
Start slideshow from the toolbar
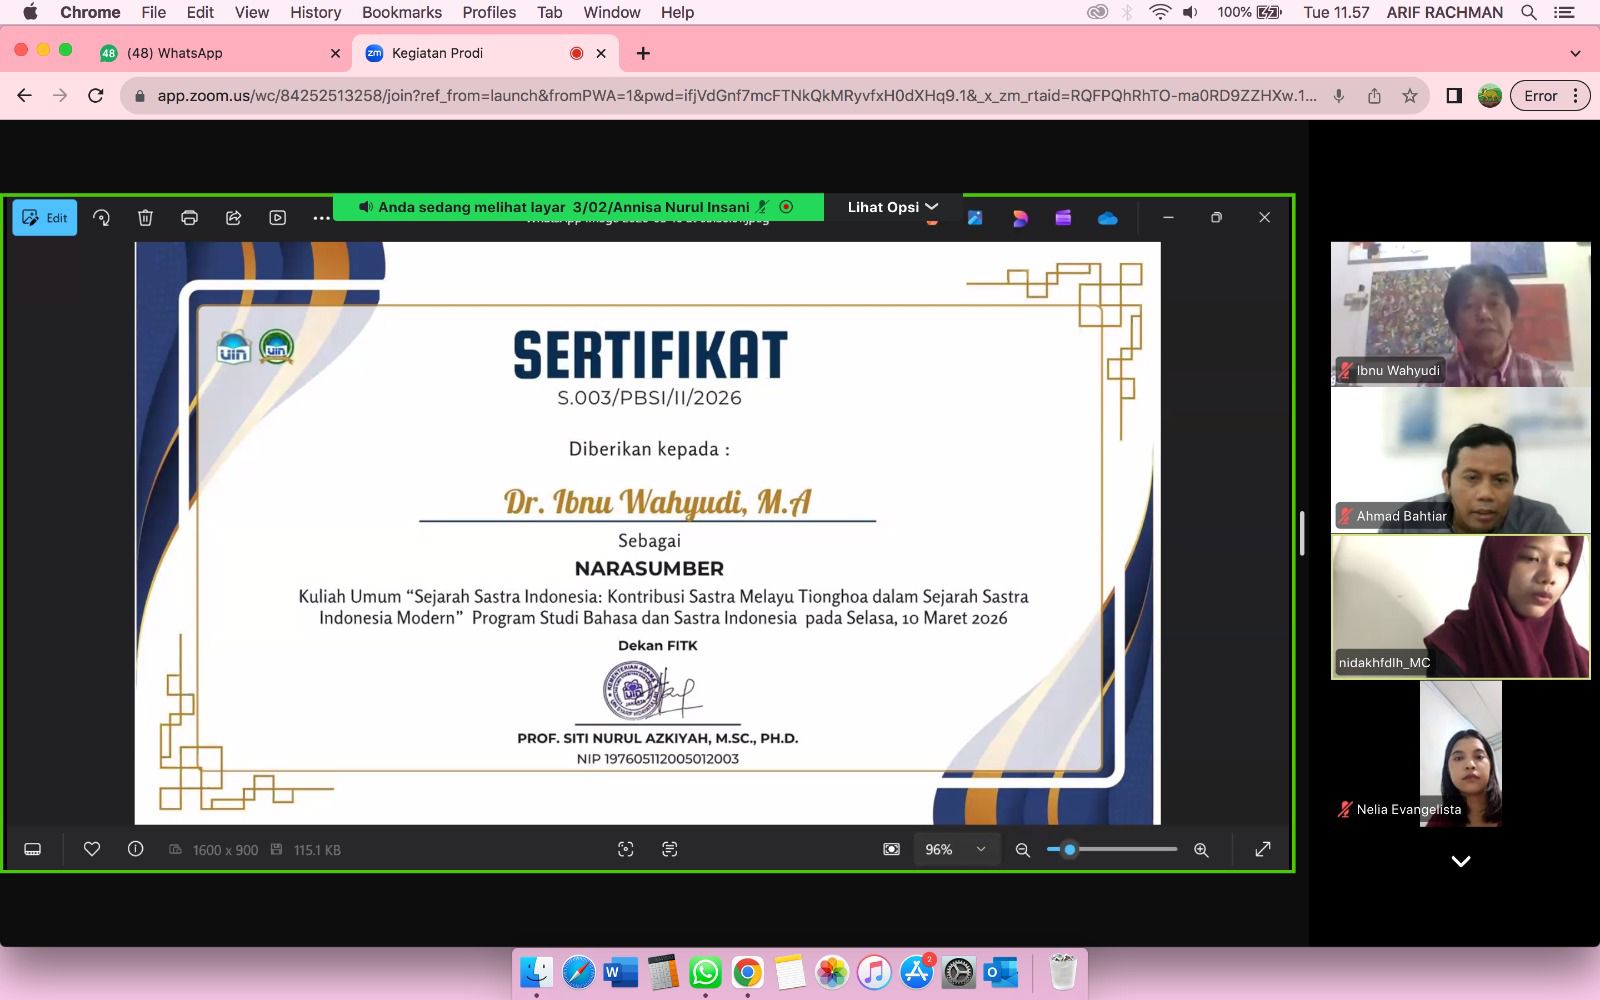277,218
